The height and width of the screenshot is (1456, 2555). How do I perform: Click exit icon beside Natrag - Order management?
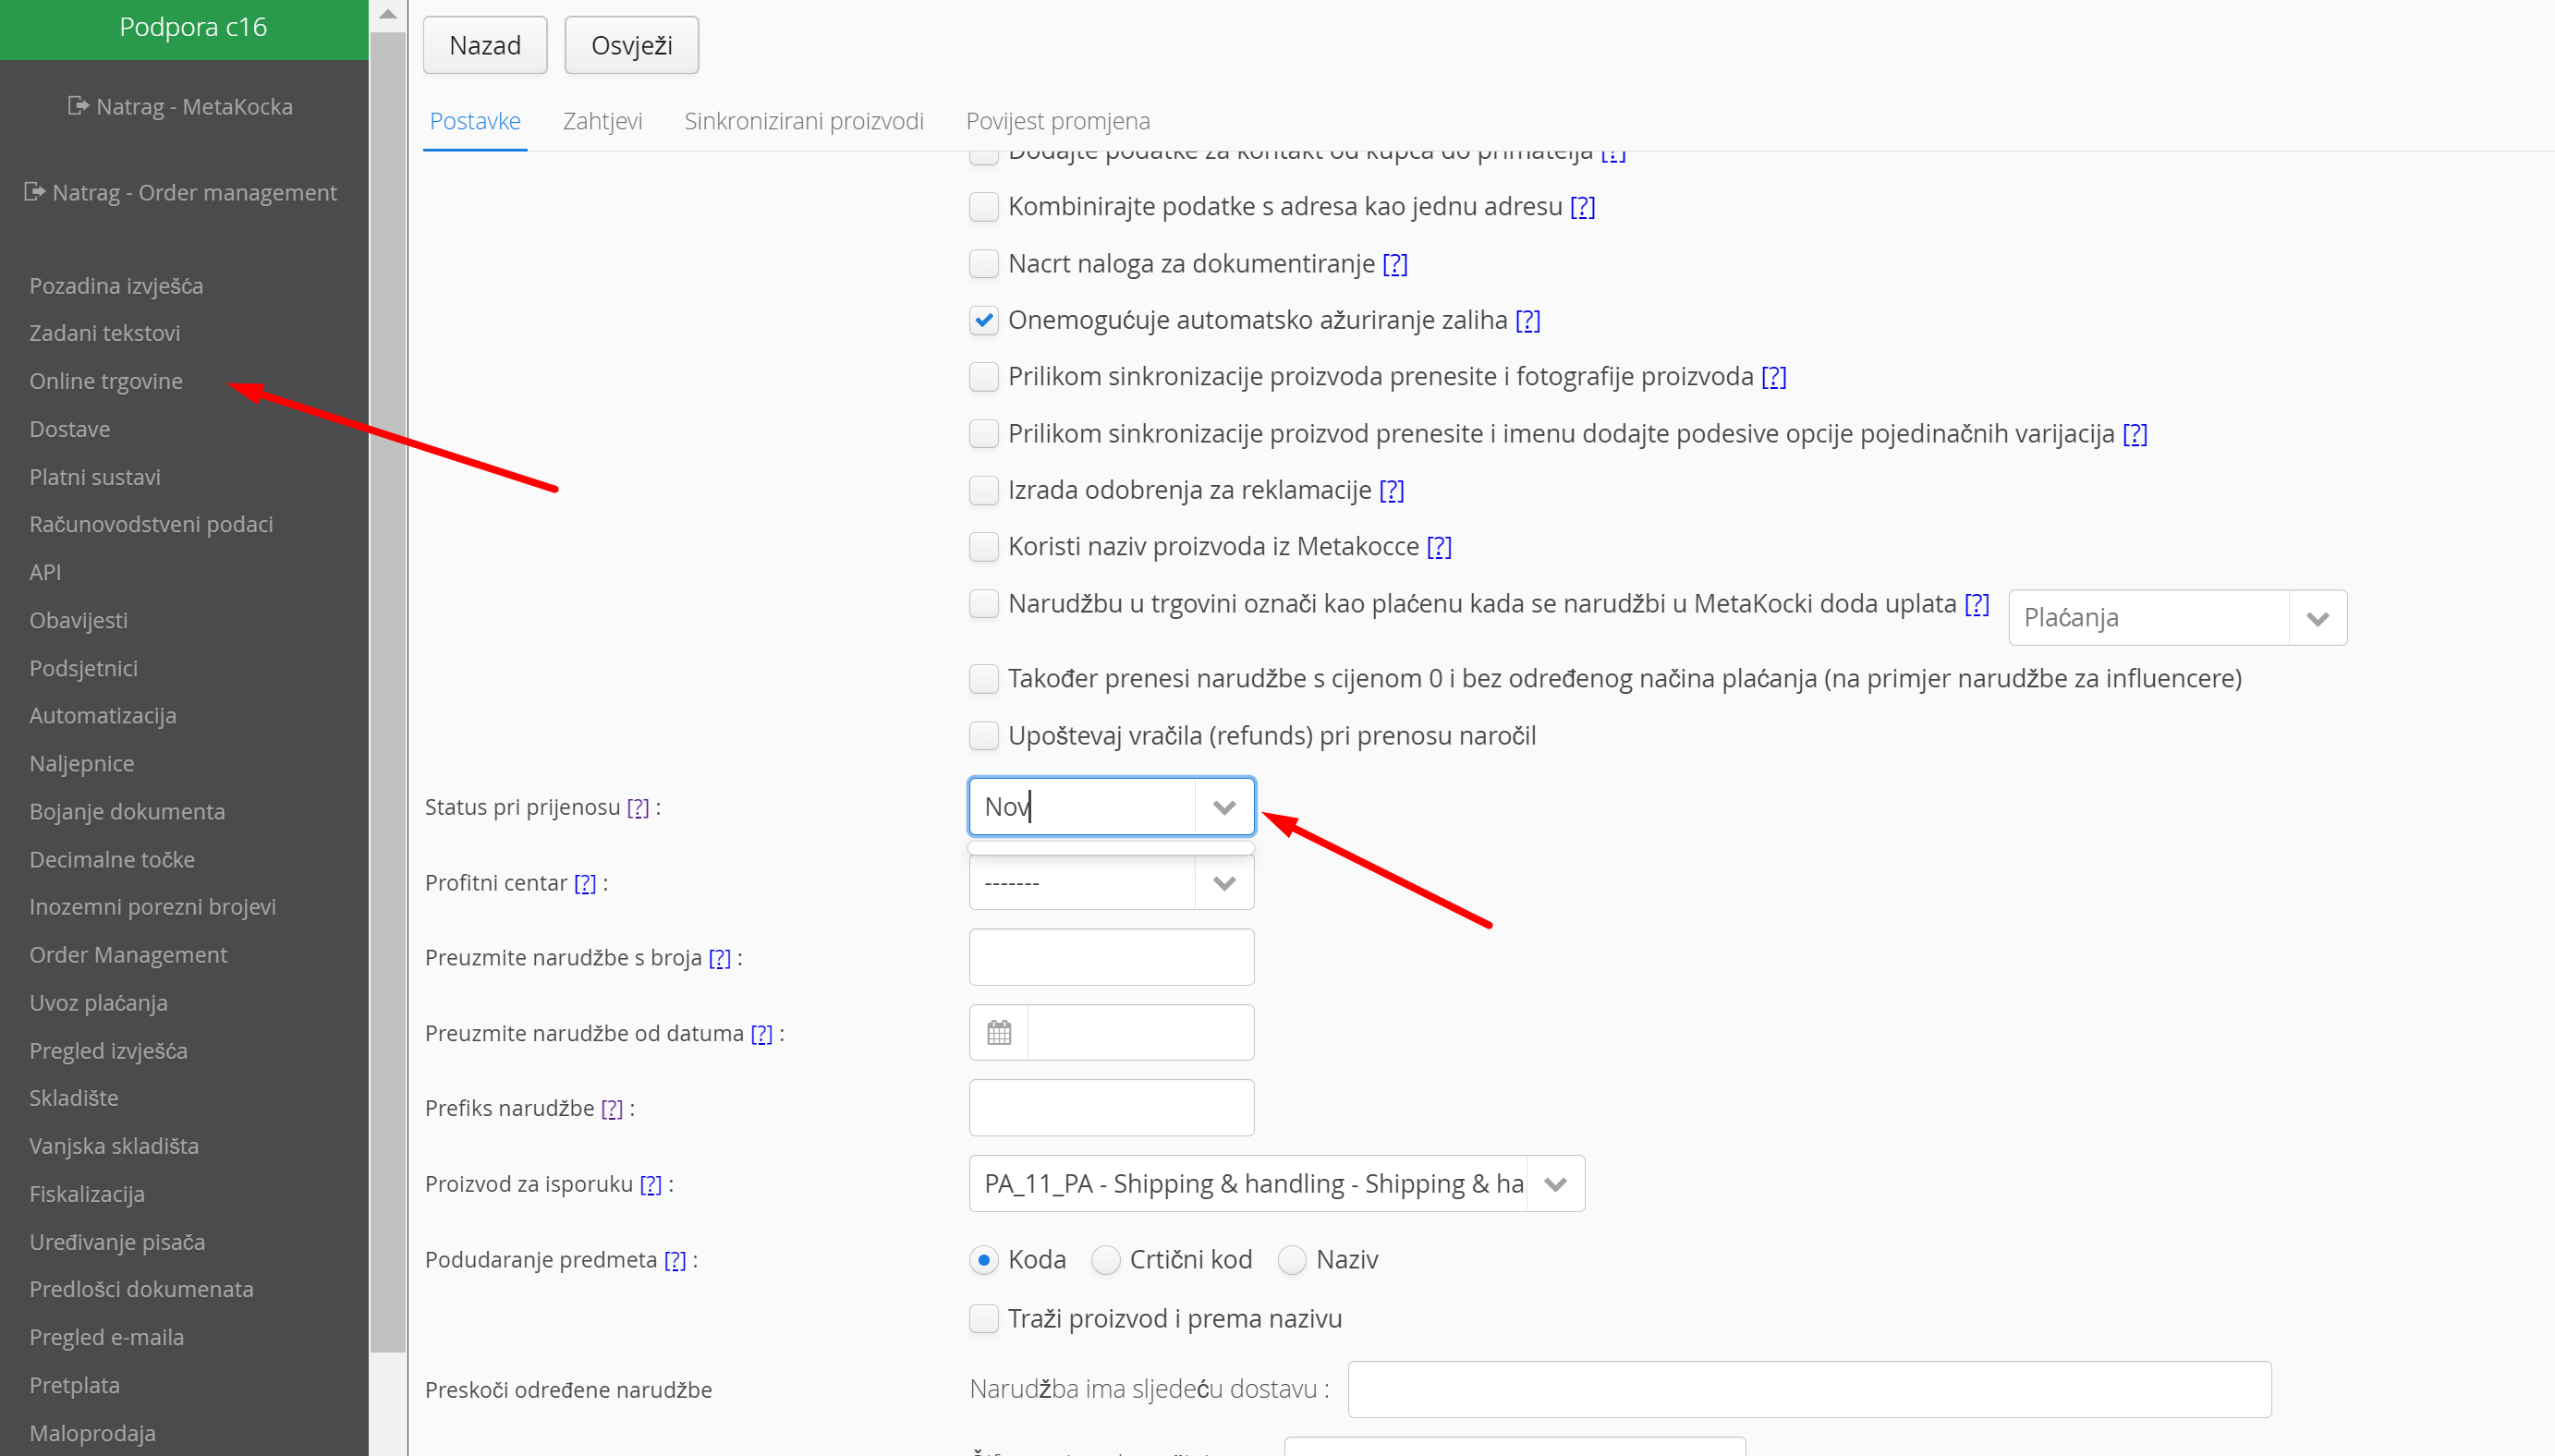(34, 192)
